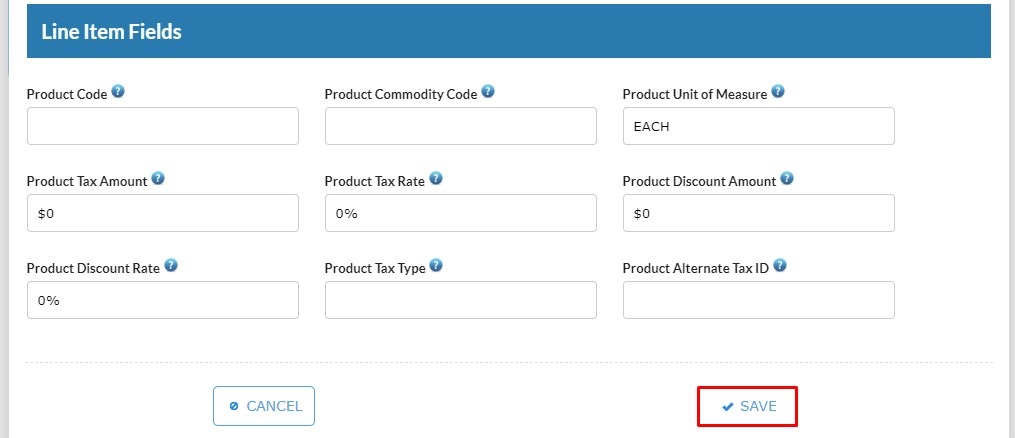Open help for Product Unit of Measure
The width and height of the screenshot is (1015, 438).
tap(778, 92)
